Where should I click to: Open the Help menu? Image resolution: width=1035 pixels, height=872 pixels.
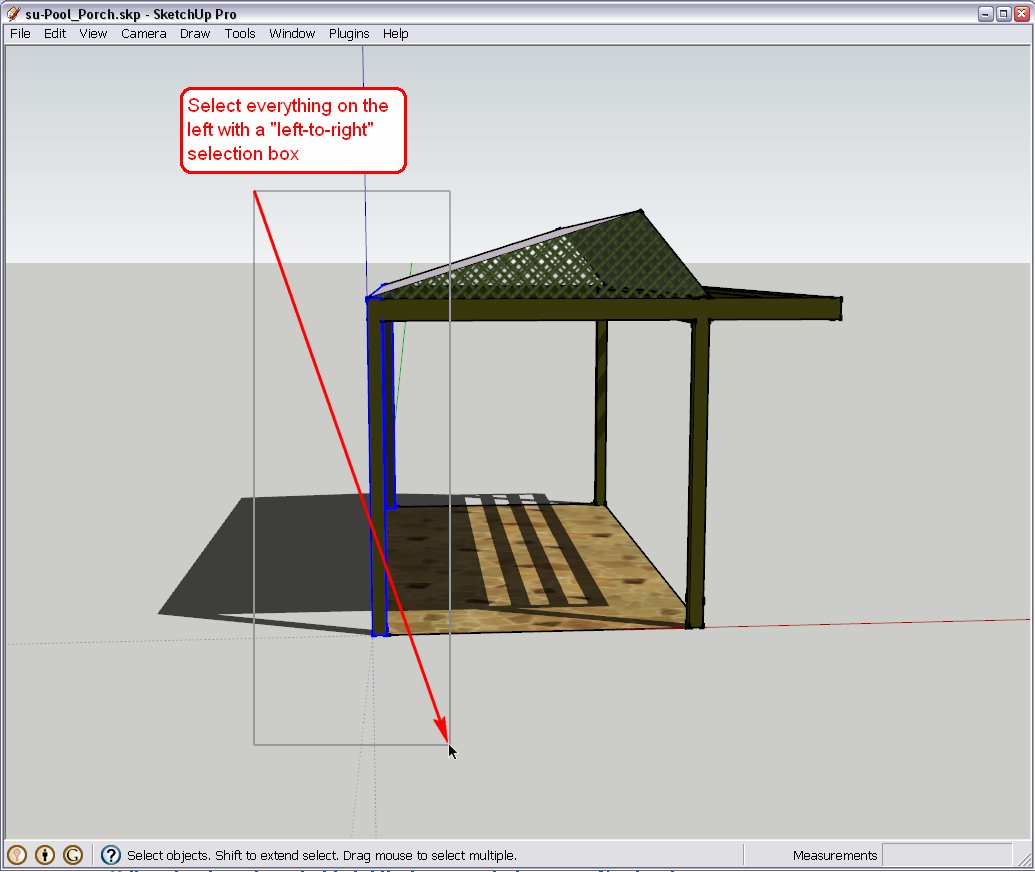pos(396,33)
